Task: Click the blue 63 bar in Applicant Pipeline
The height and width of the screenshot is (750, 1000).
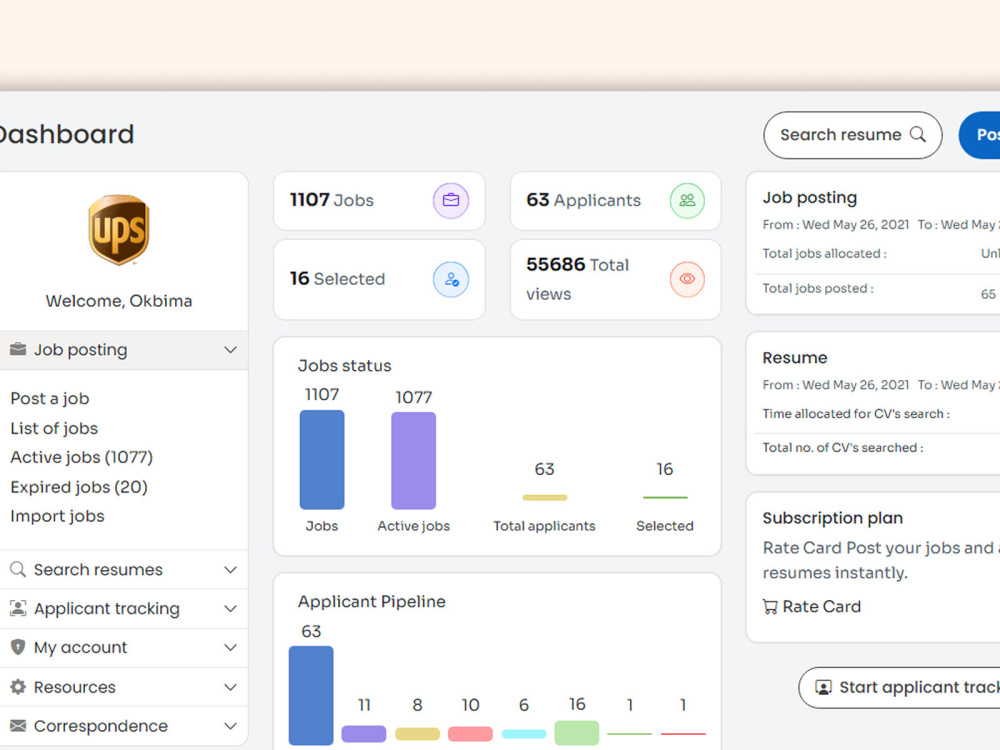Action: point(311,695)
